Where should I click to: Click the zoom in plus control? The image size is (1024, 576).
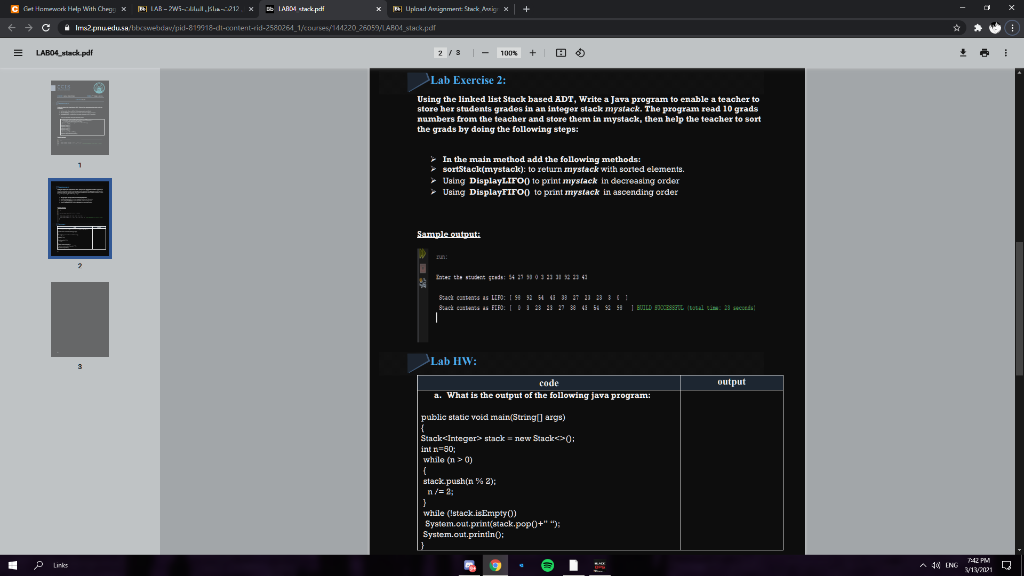532,53
